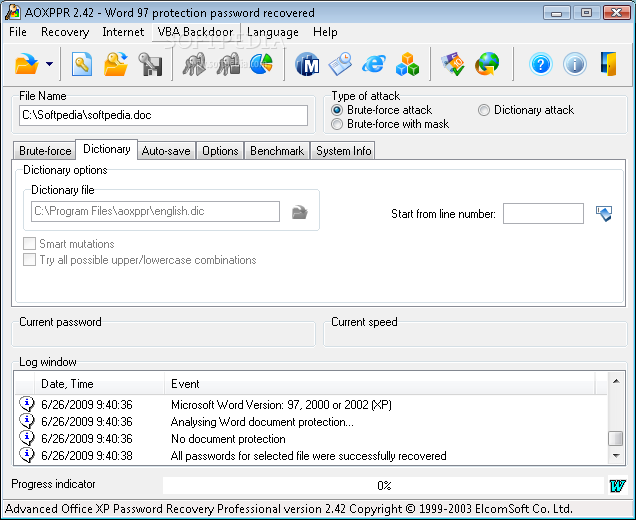Select Brute-force attack radio button

pyautogui.click(x=337, y=110)
